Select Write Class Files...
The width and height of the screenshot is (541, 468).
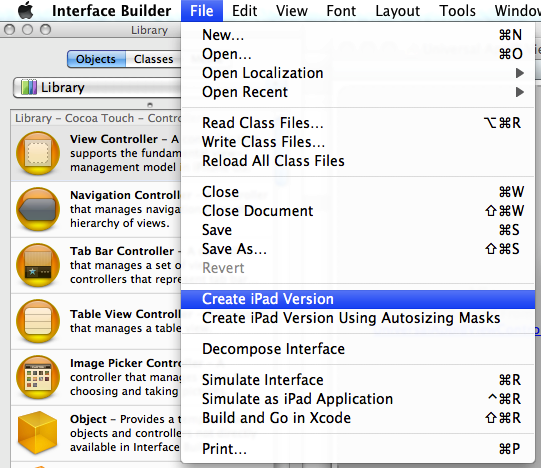(358, 142)
